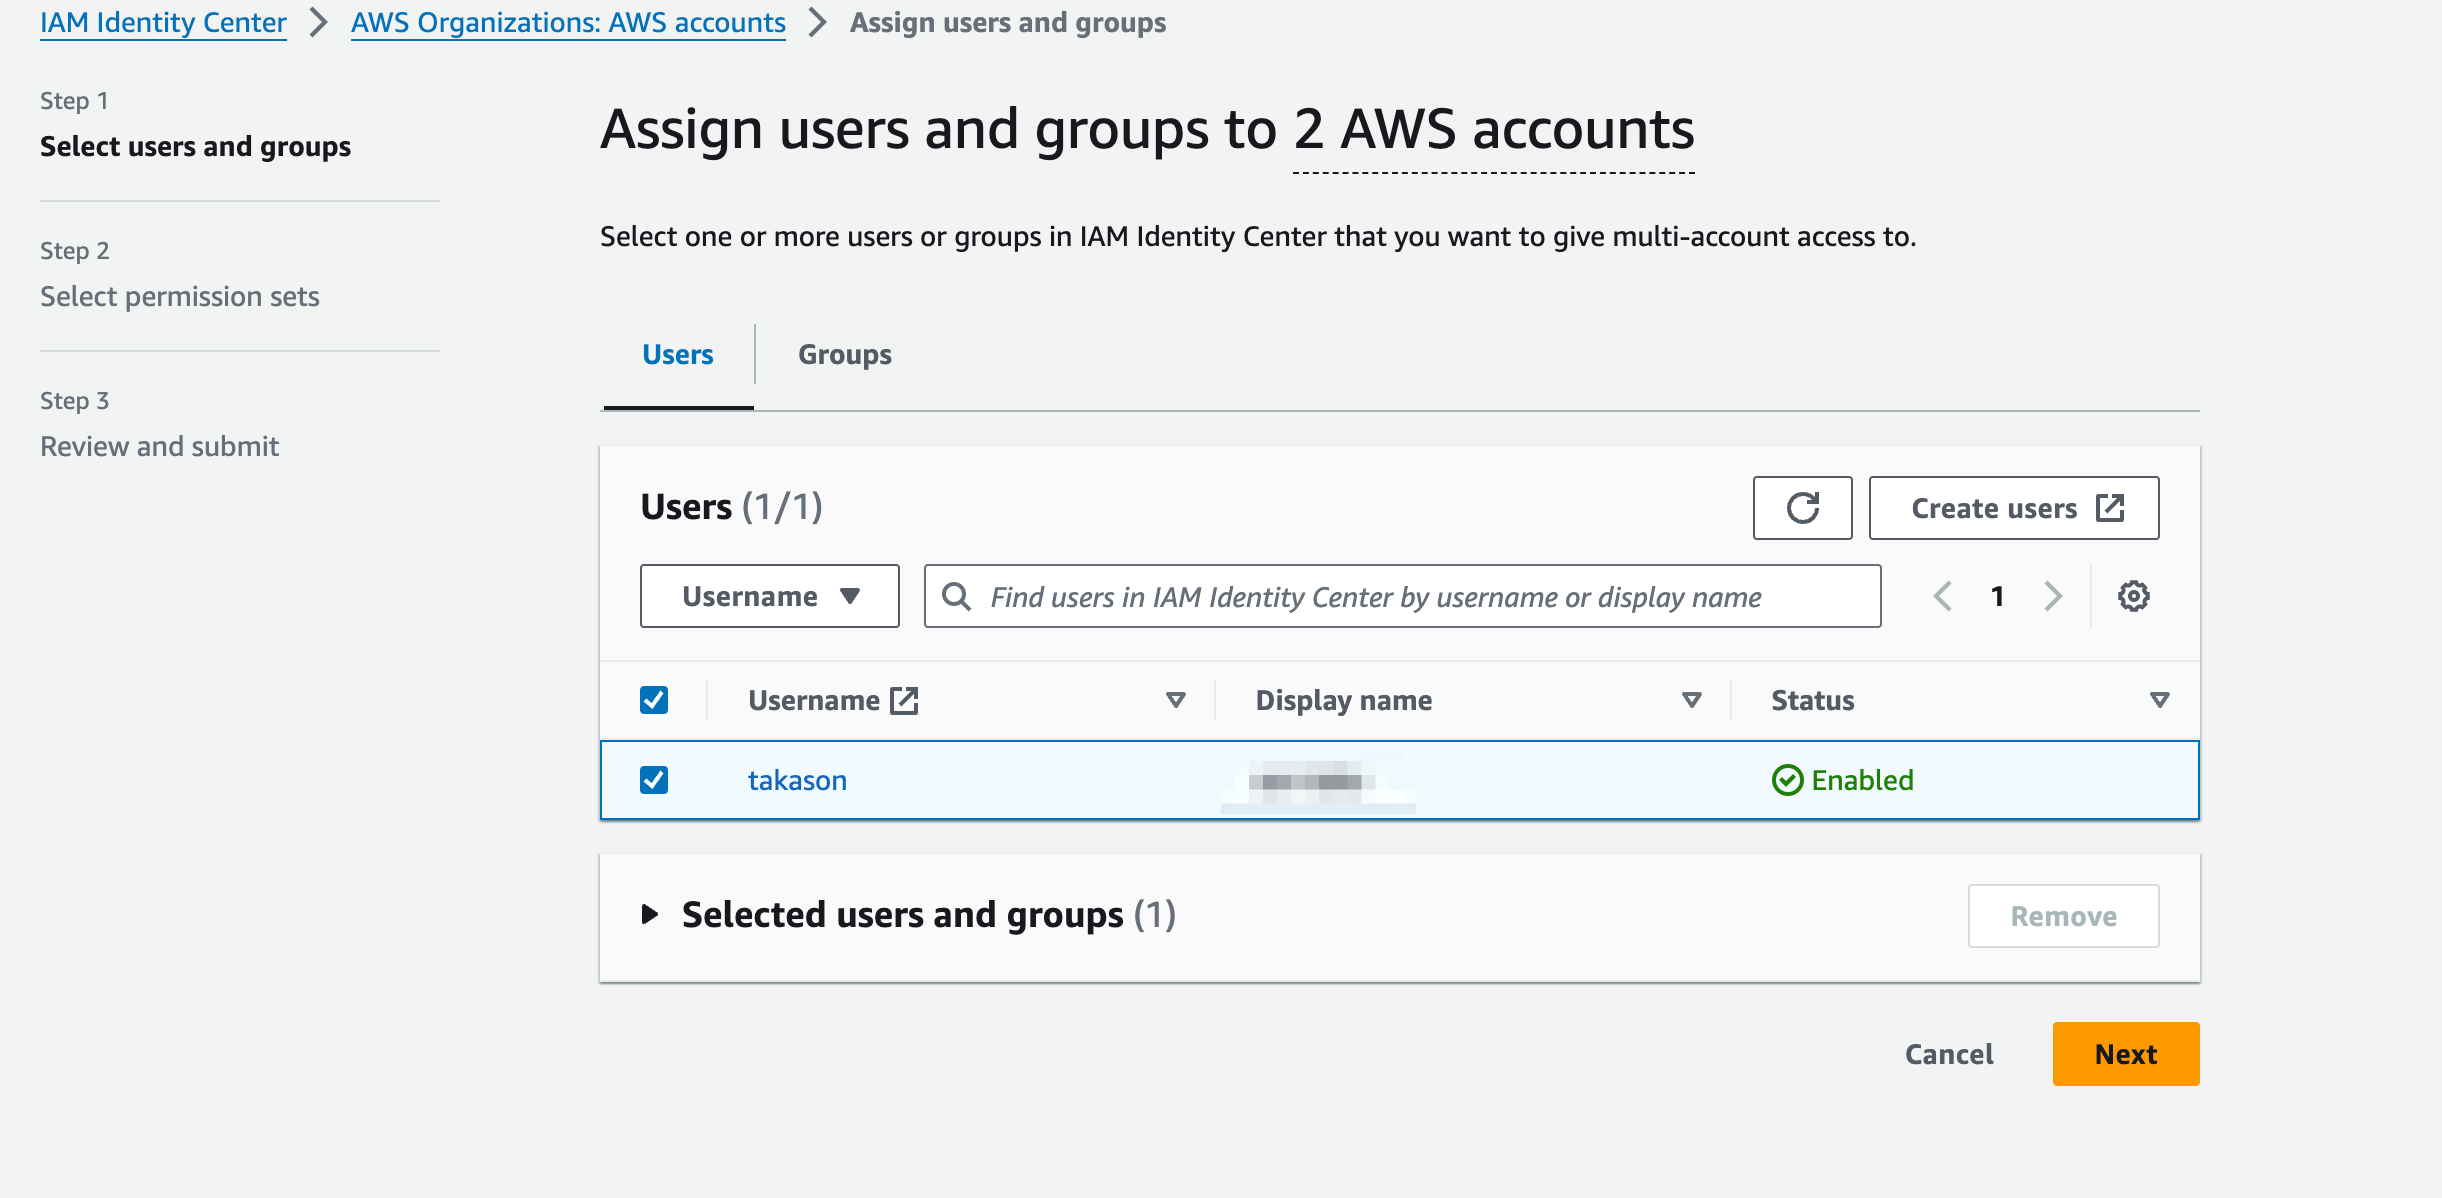This screenshot has width=2442, height=1198.
Task: Click the find users search field
Action: tap(1400, 596)
